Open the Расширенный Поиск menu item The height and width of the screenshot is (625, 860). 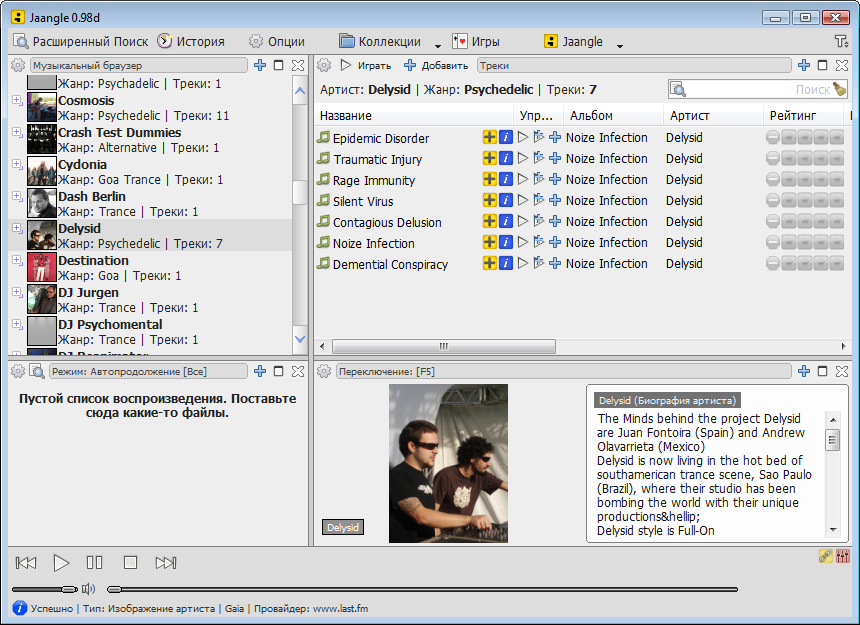click(81, 42)
